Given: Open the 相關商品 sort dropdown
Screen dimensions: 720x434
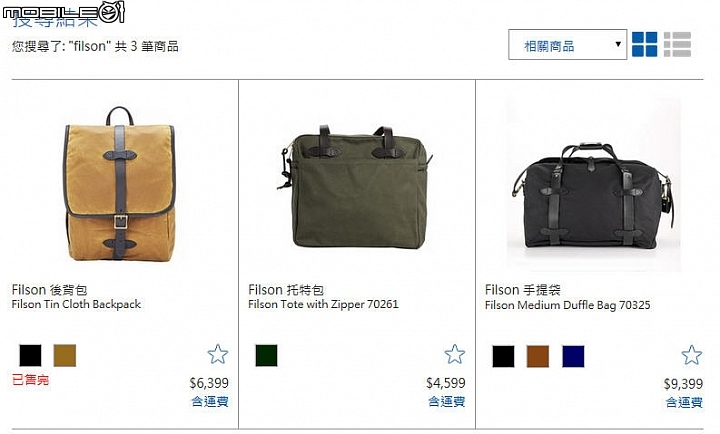Looking at the screenshot, I should [x=568, y=45].
